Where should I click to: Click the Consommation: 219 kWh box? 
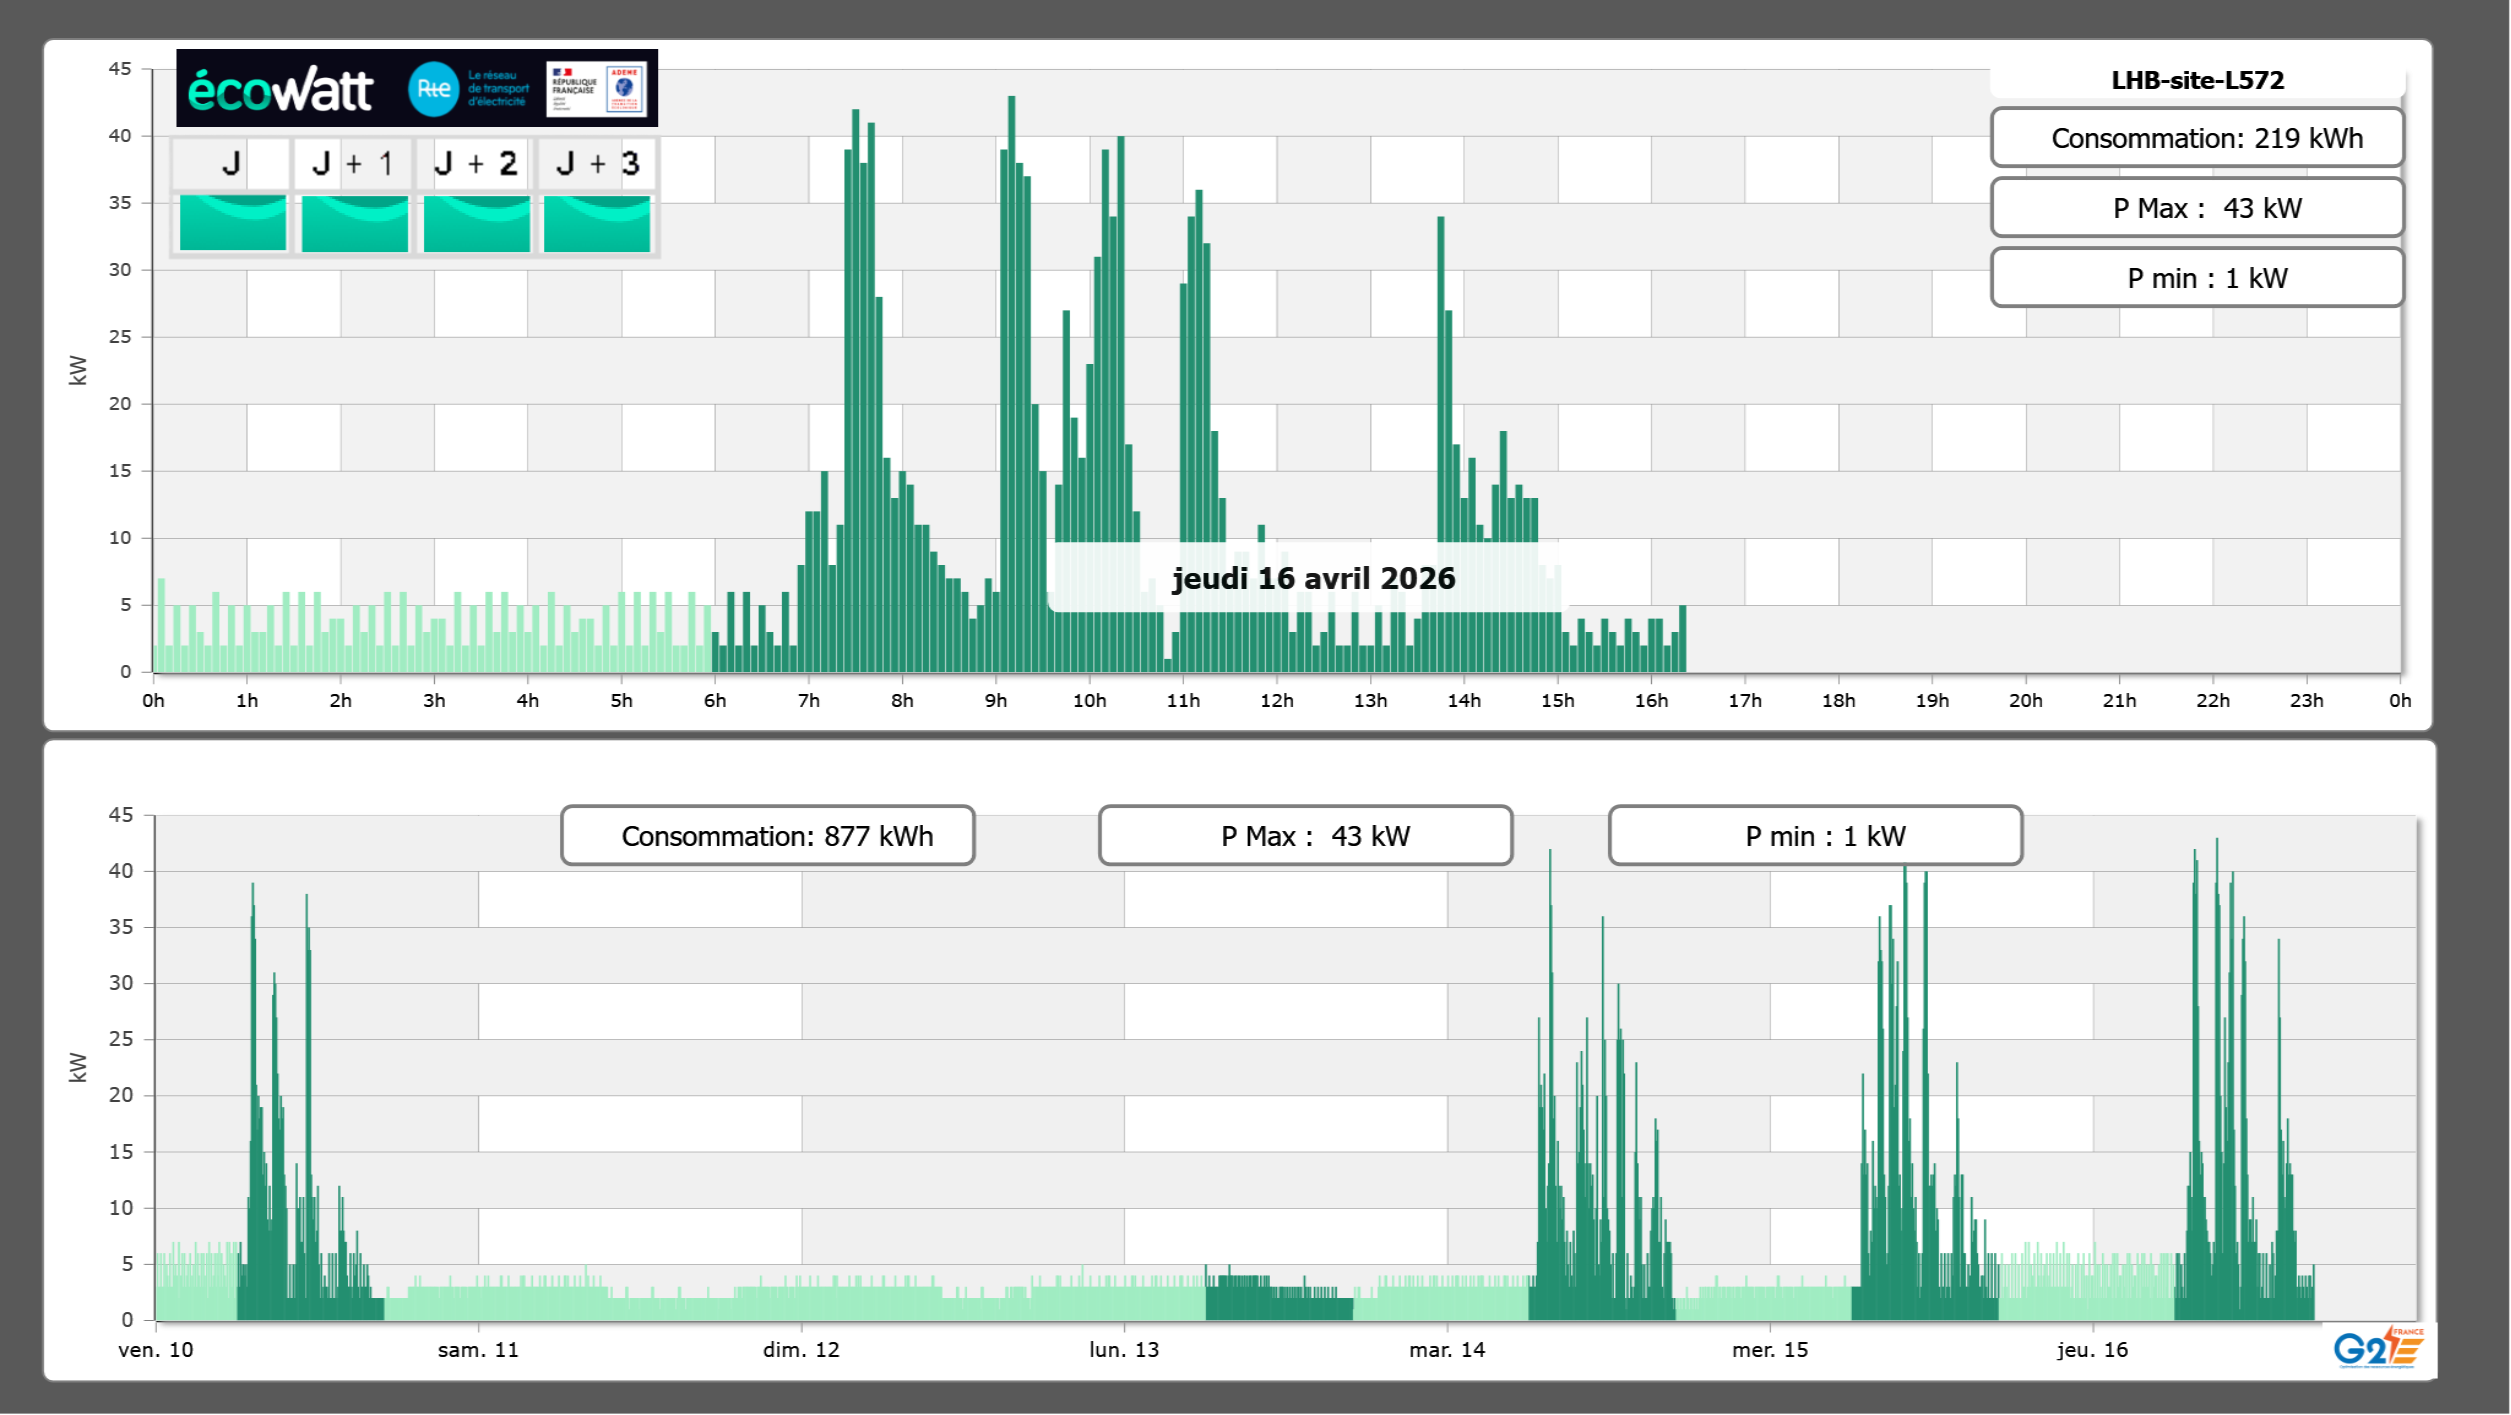coord(2197,138)
